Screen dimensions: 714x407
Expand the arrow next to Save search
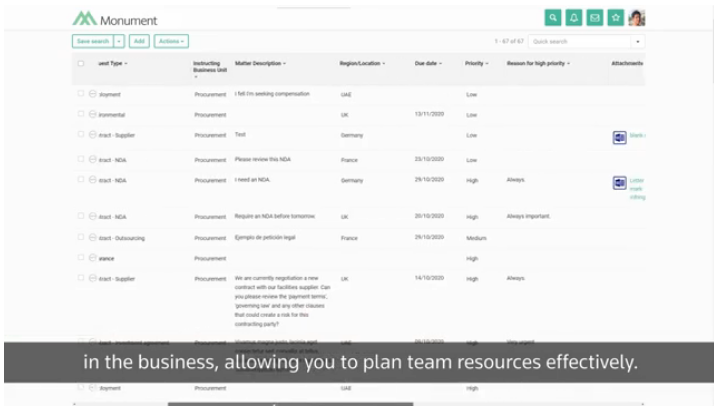(x=119, y=41)
